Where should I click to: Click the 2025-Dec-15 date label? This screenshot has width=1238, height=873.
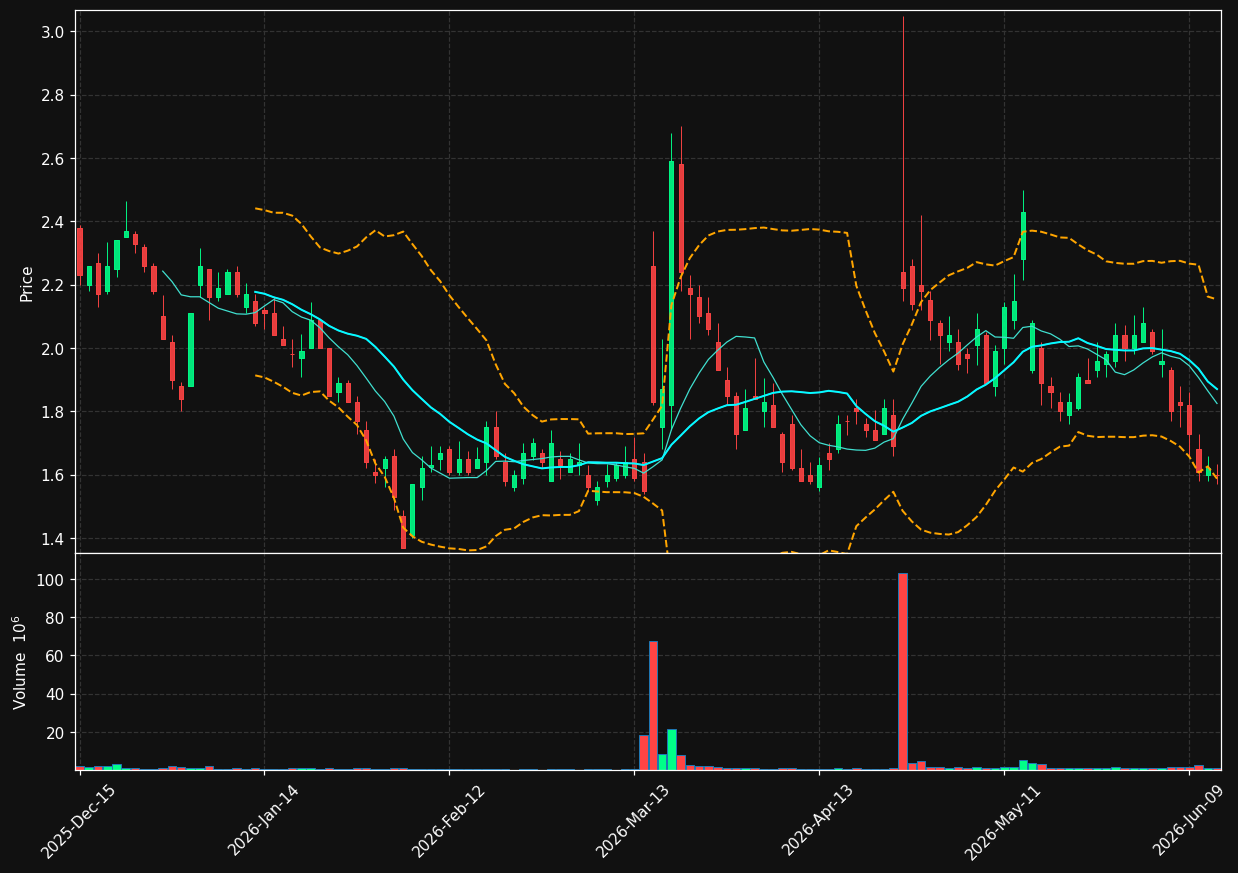78,822
